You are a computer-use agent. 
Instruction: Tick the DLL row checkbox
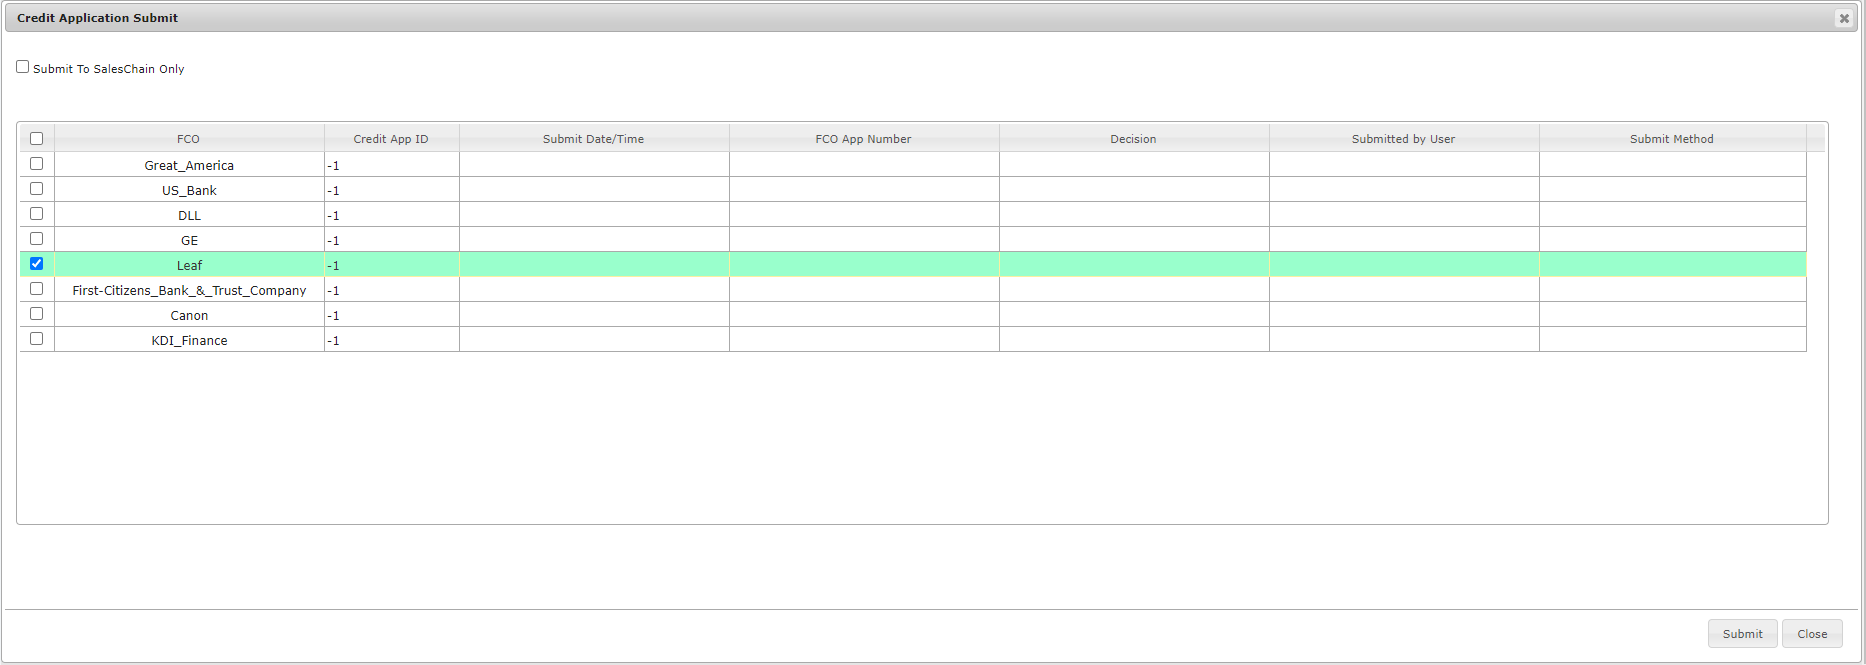click(x=37, y=214)
